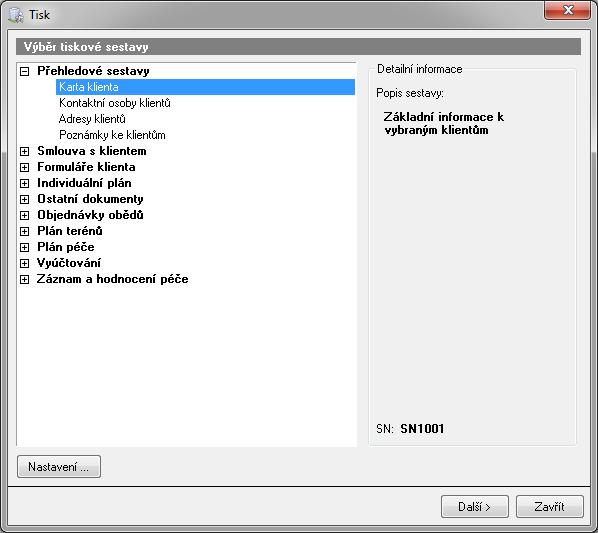Expand the Ostatní dokumenty group

[x=24, y=199]
